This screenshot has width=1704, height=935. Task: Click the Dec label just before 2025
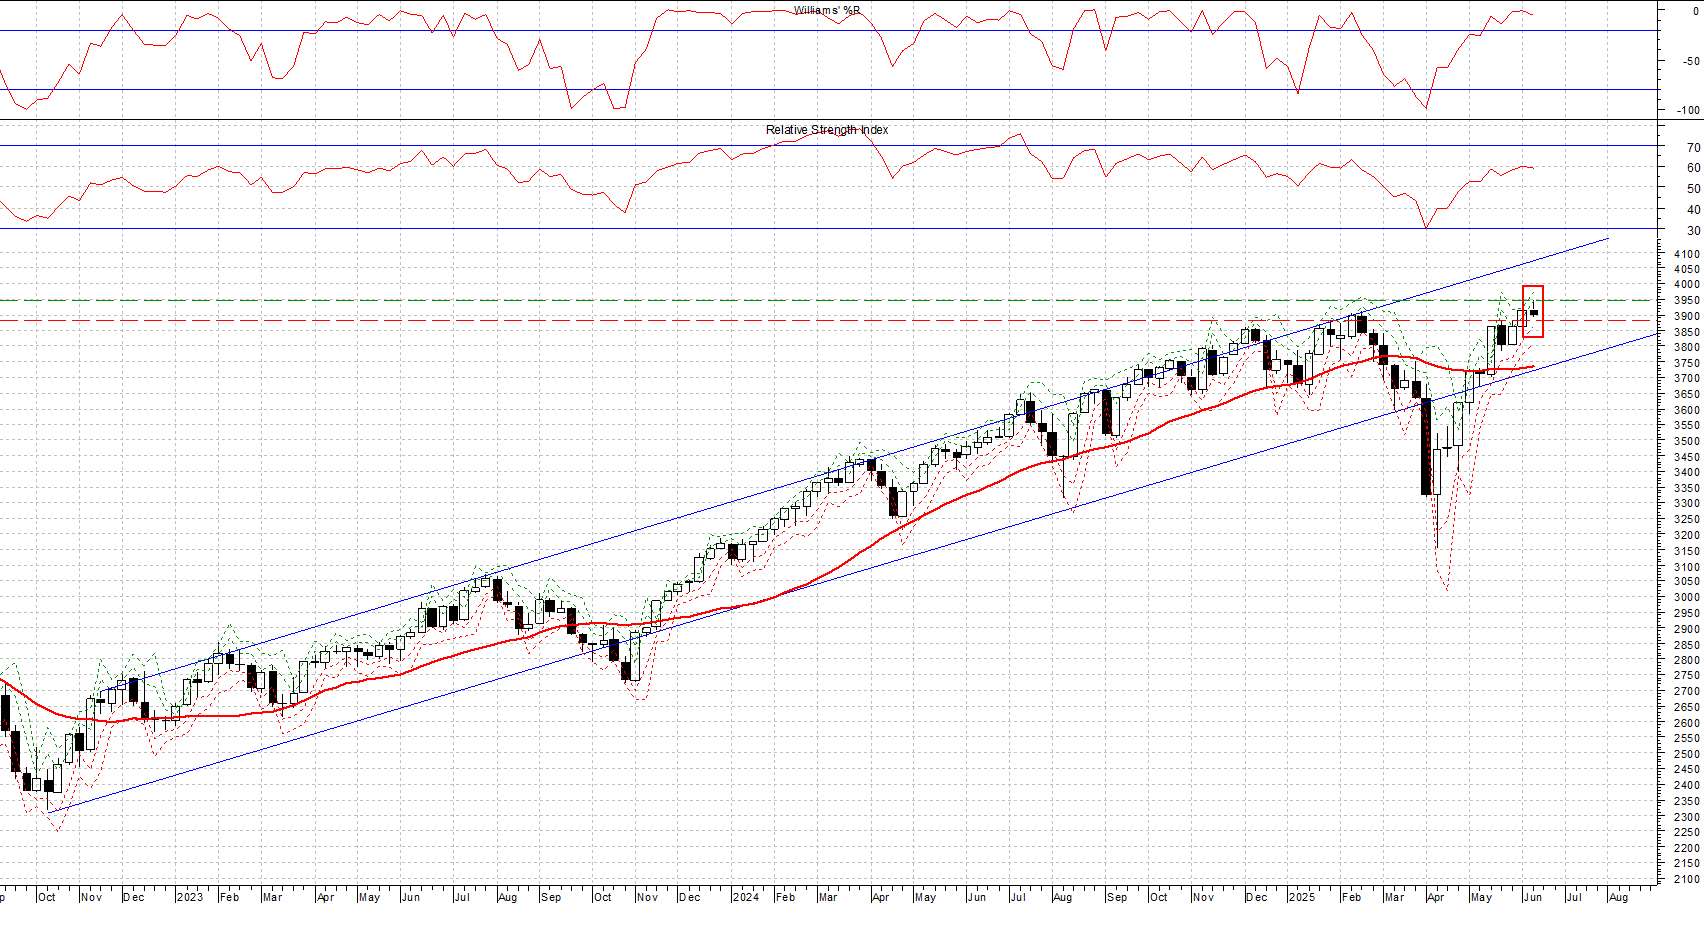coord(1256,897)
